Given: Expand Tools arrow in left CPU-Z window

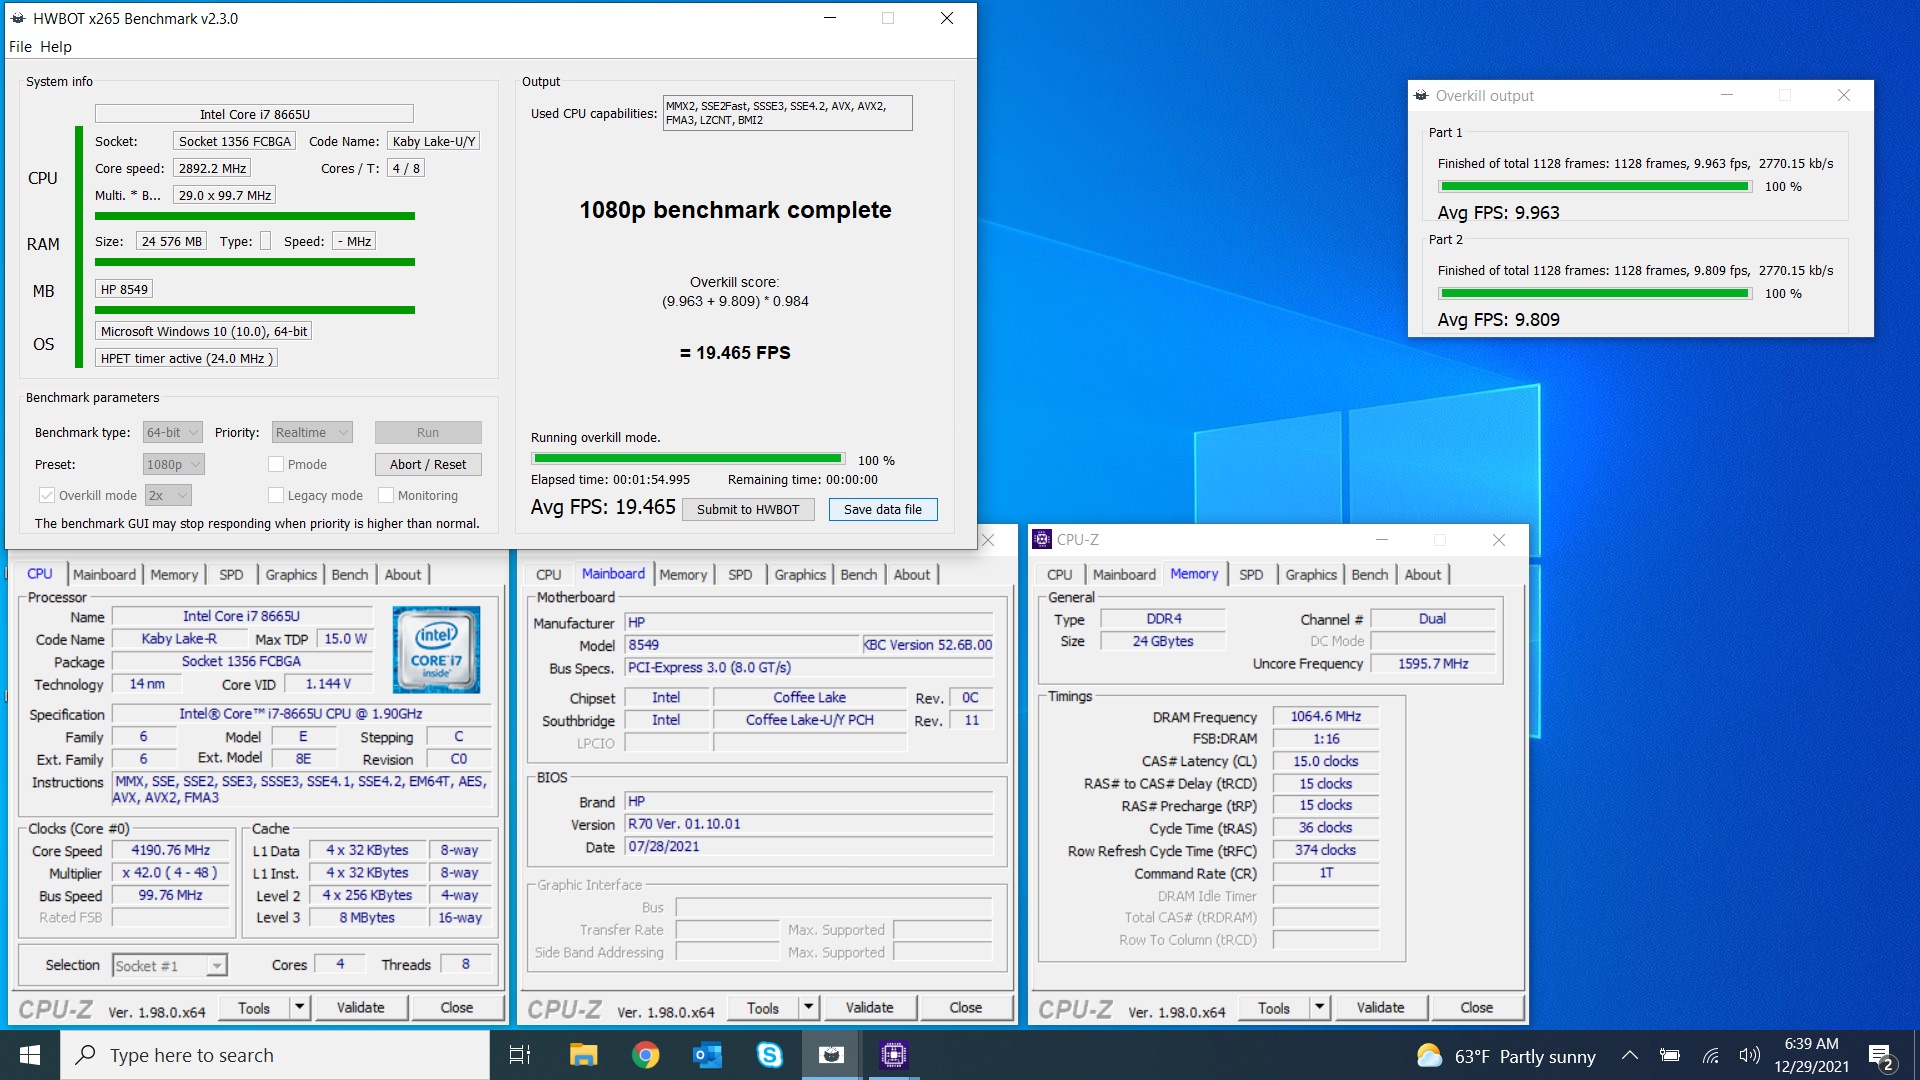Looking at the screenshot, I should coord(300,1008).
